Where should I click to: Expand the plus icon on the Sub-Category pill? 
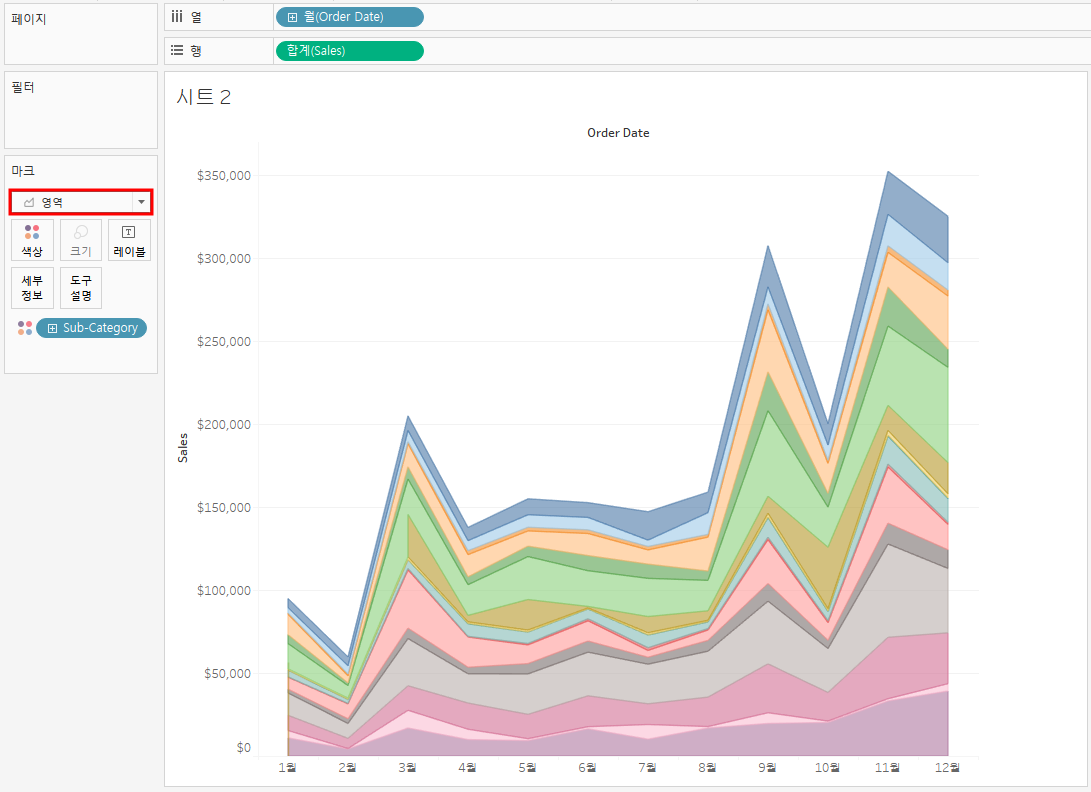pyautogui.click(x=52, y=328)
